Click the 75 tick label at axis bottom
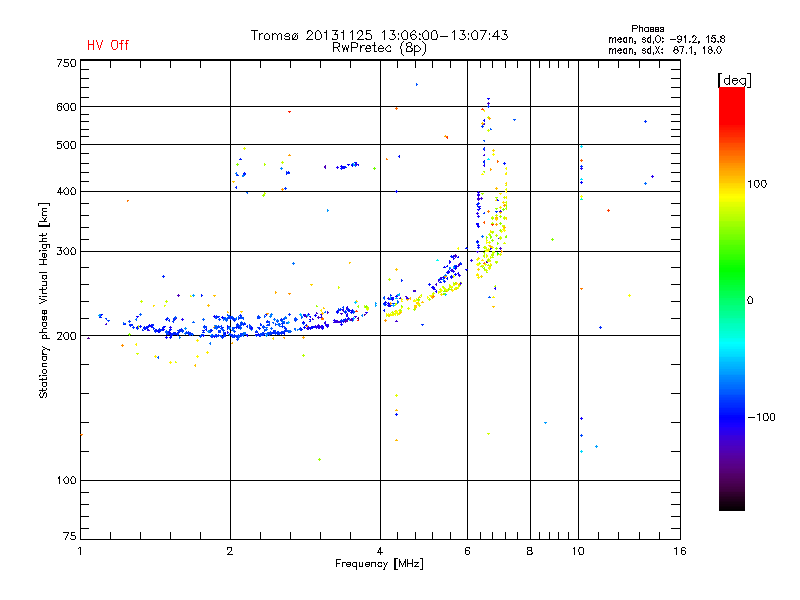This screenshot has height=600, width=800. (x=70, y=536)
